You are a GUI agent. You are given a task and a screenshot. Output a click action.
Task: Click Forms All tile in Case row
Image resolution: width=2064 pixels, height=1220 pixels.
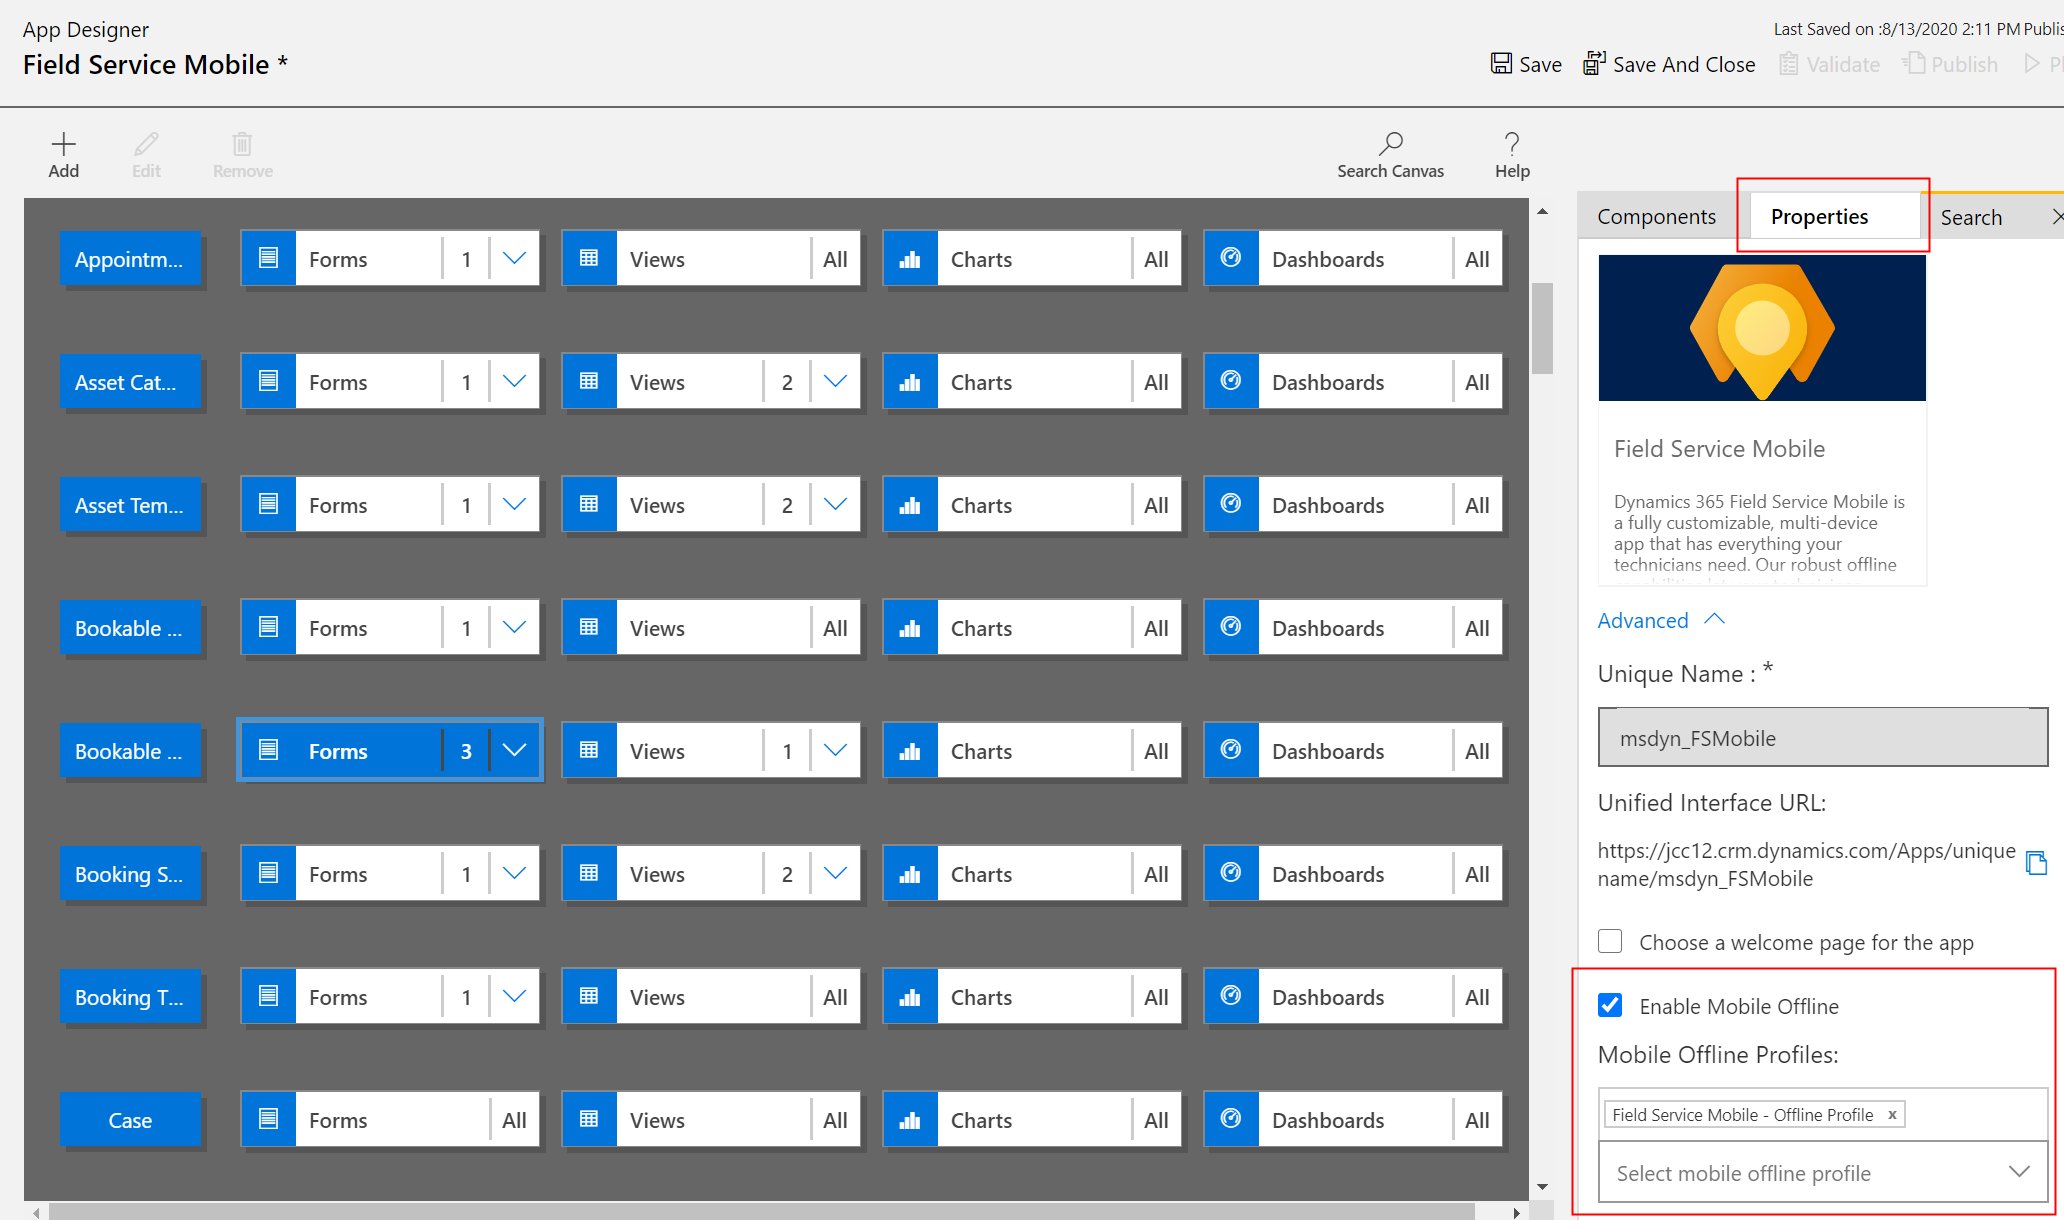point(390,1120)
